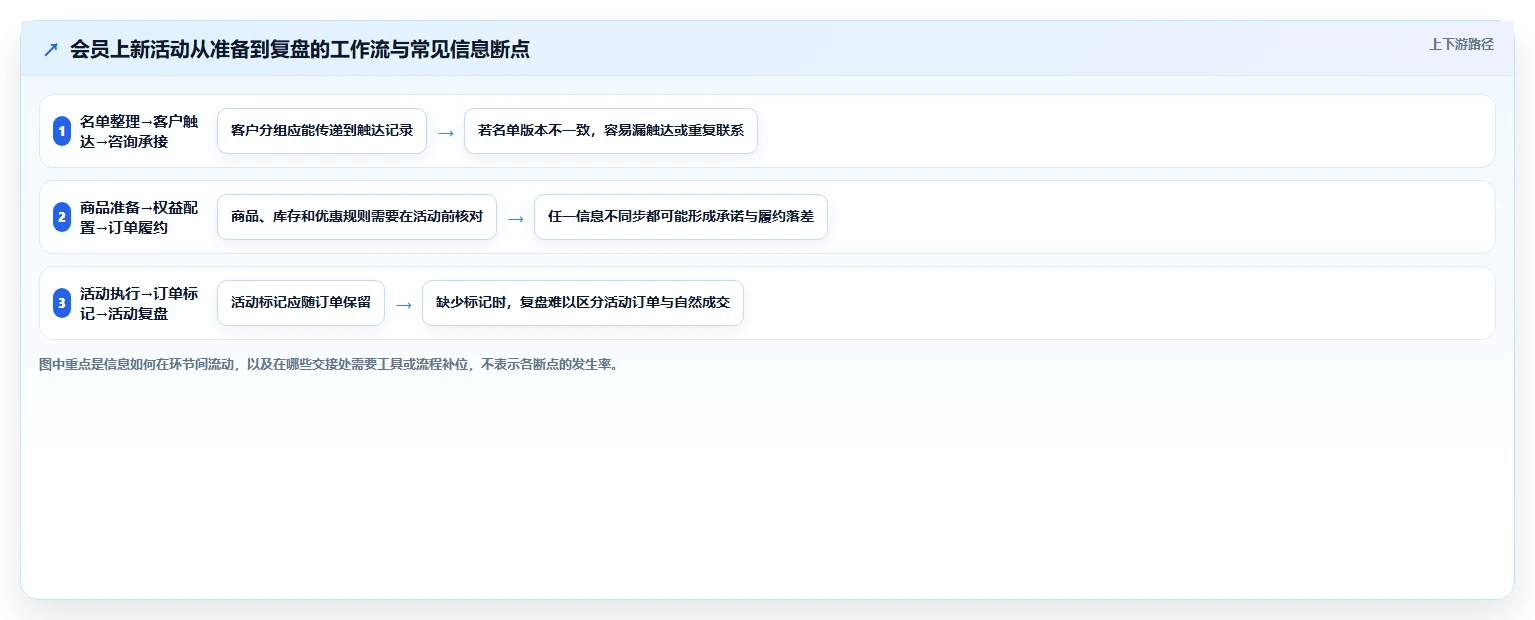Click the arrow icon beside the workflow title

coord(51,50)
